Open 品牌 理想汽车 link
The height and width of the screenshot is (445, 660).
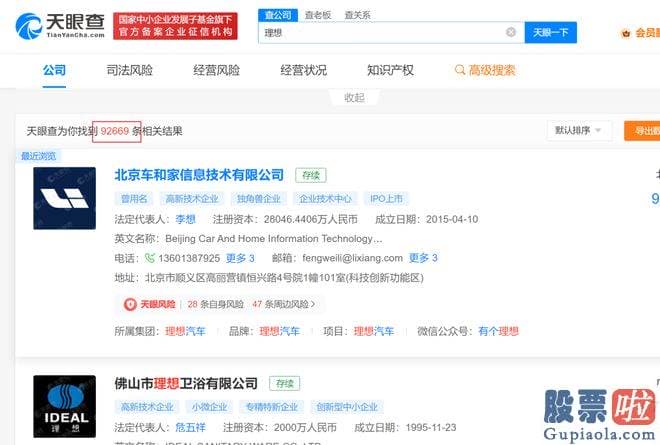(279, 331)
